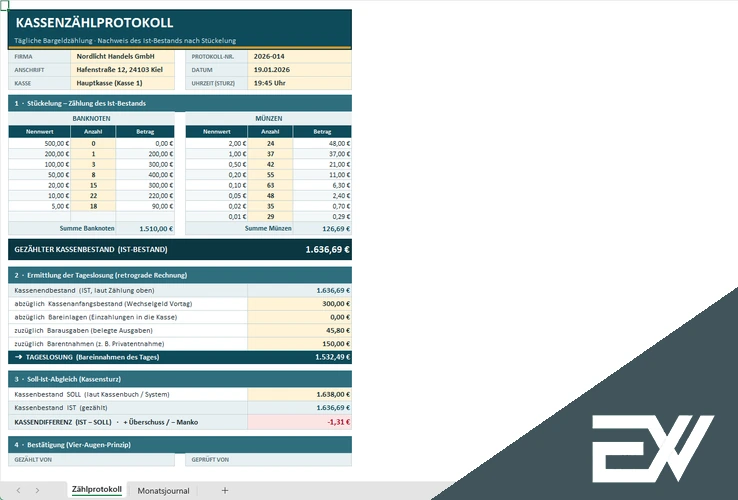Select the Hauptkasse (Kasse 1) cell
The width and height of the screenshot is (738, 500).
(x=122, y=83)
